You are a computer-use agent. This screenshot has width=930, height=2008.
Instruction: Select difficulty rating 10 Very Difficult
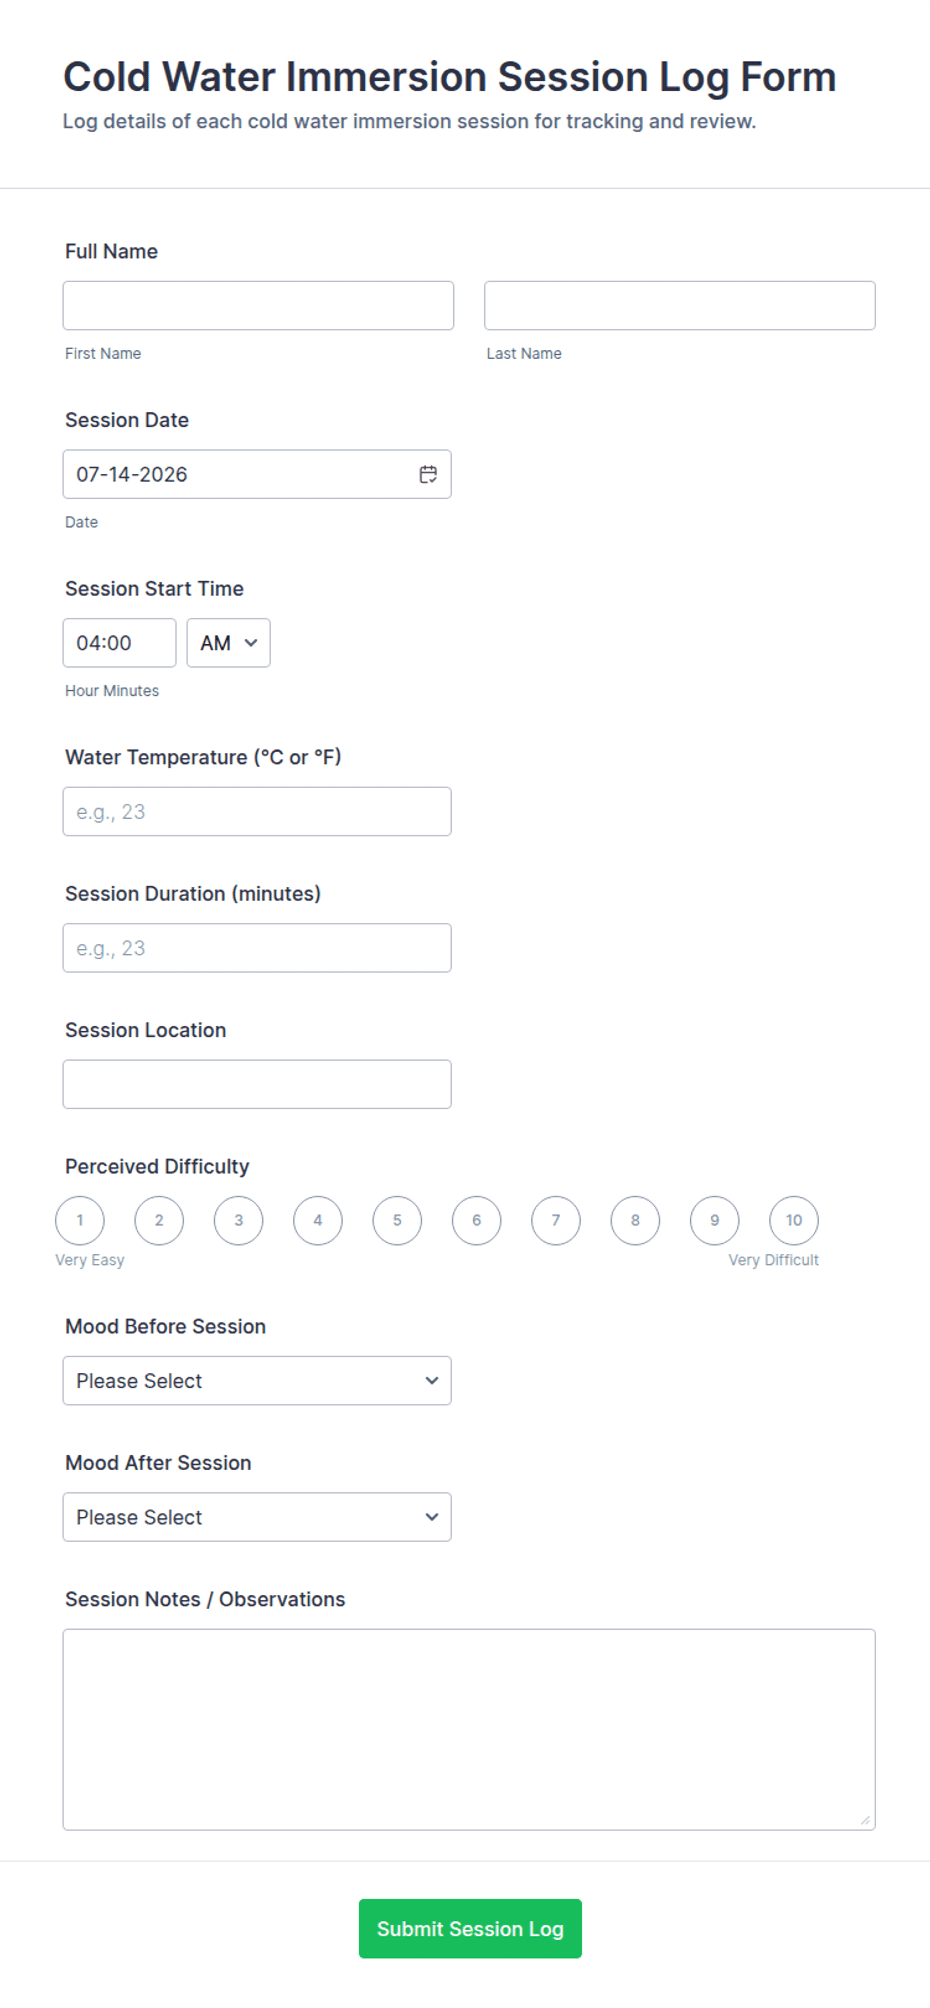click(x=794, y=1220)
